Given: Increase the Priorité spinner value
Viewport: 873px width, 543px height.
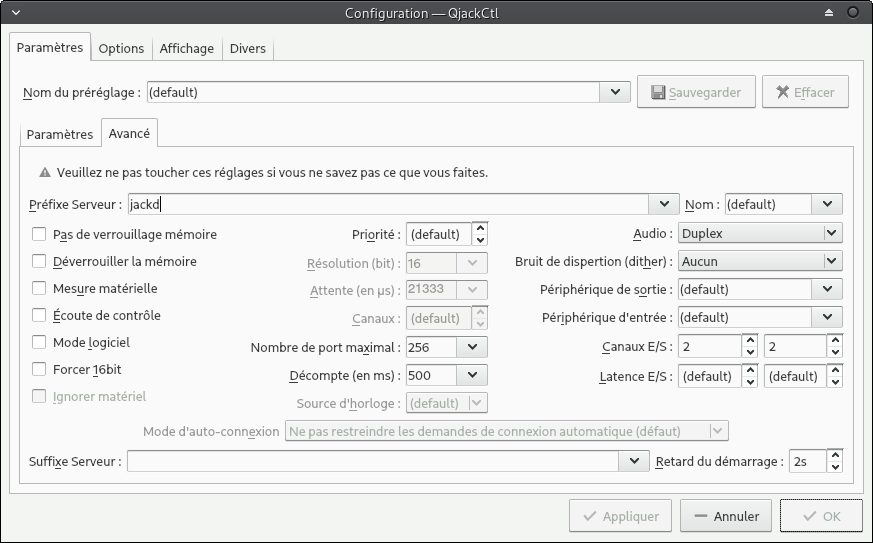Looking at the screenshot, I should coord(480,228).
